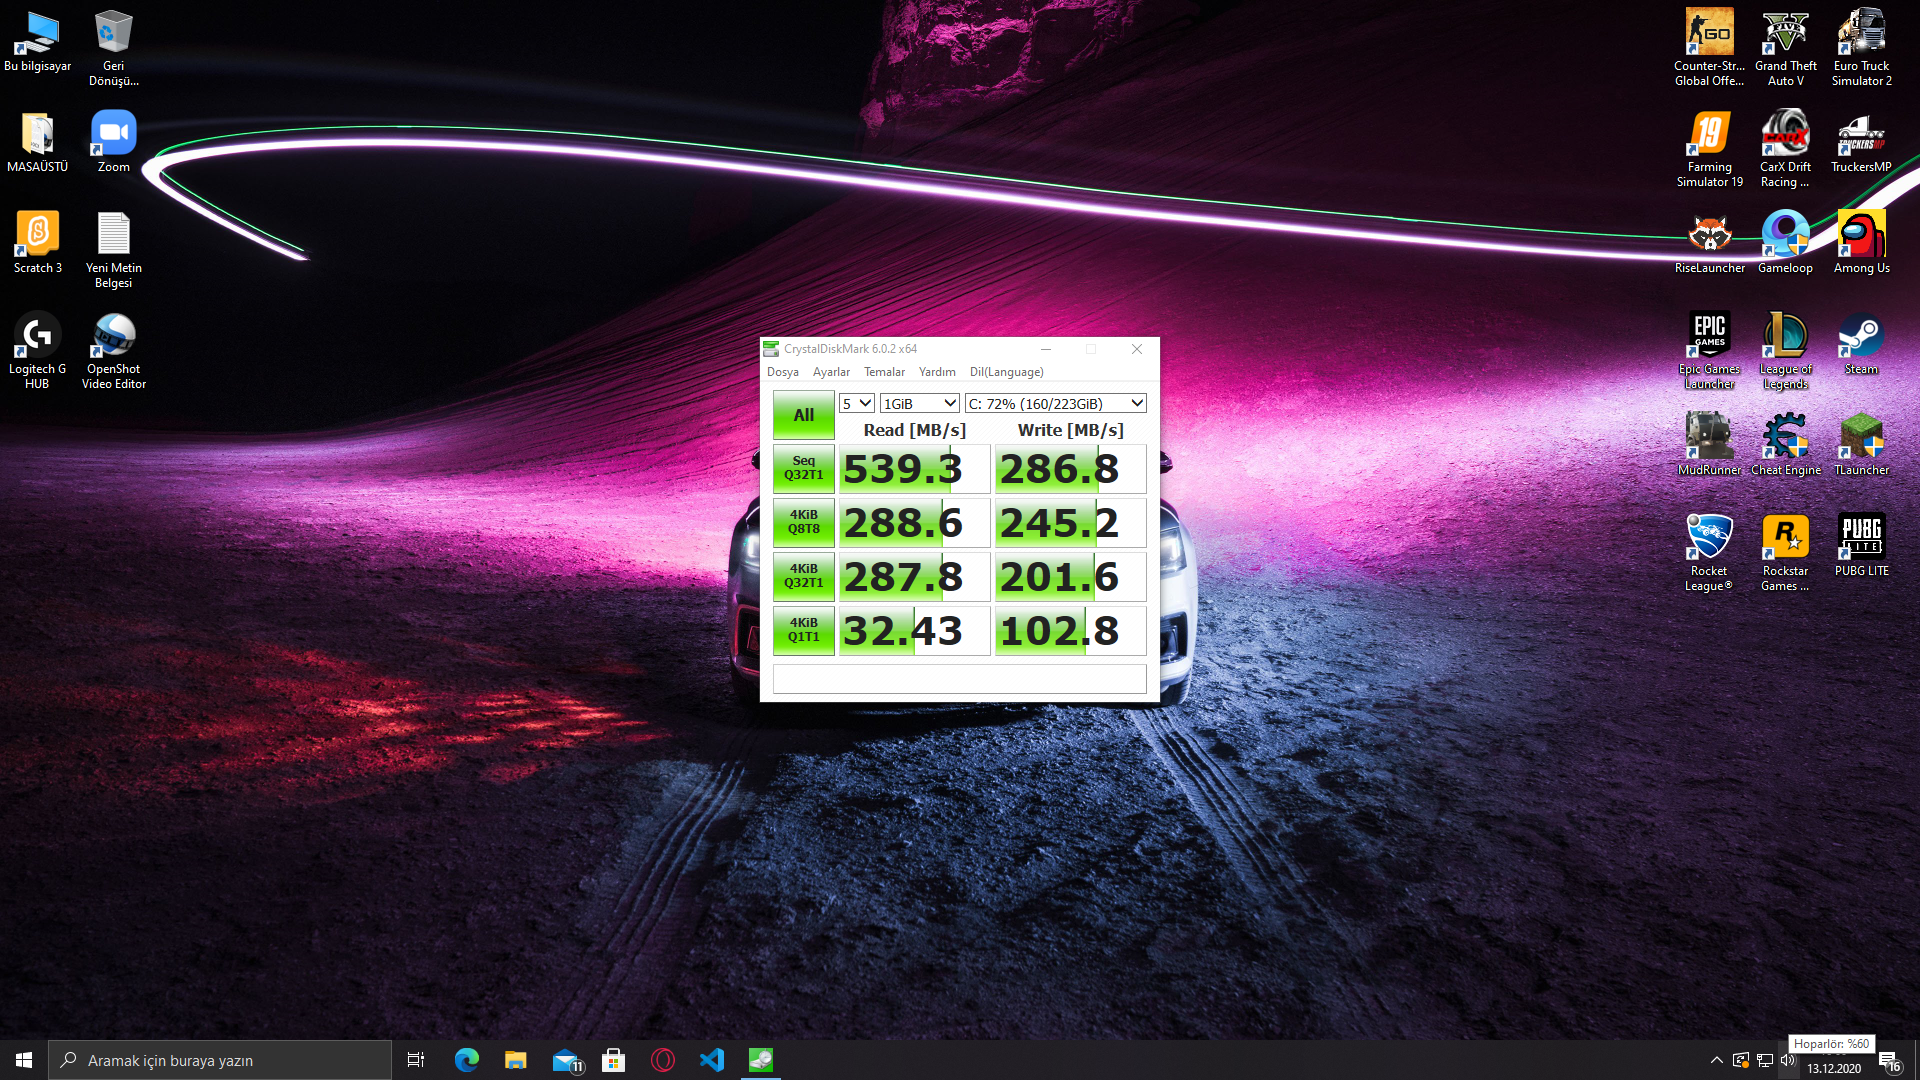Click the speaker volume tray icon
The height and width of the screenshot is (1080, 1920).
(1788, 1060)
